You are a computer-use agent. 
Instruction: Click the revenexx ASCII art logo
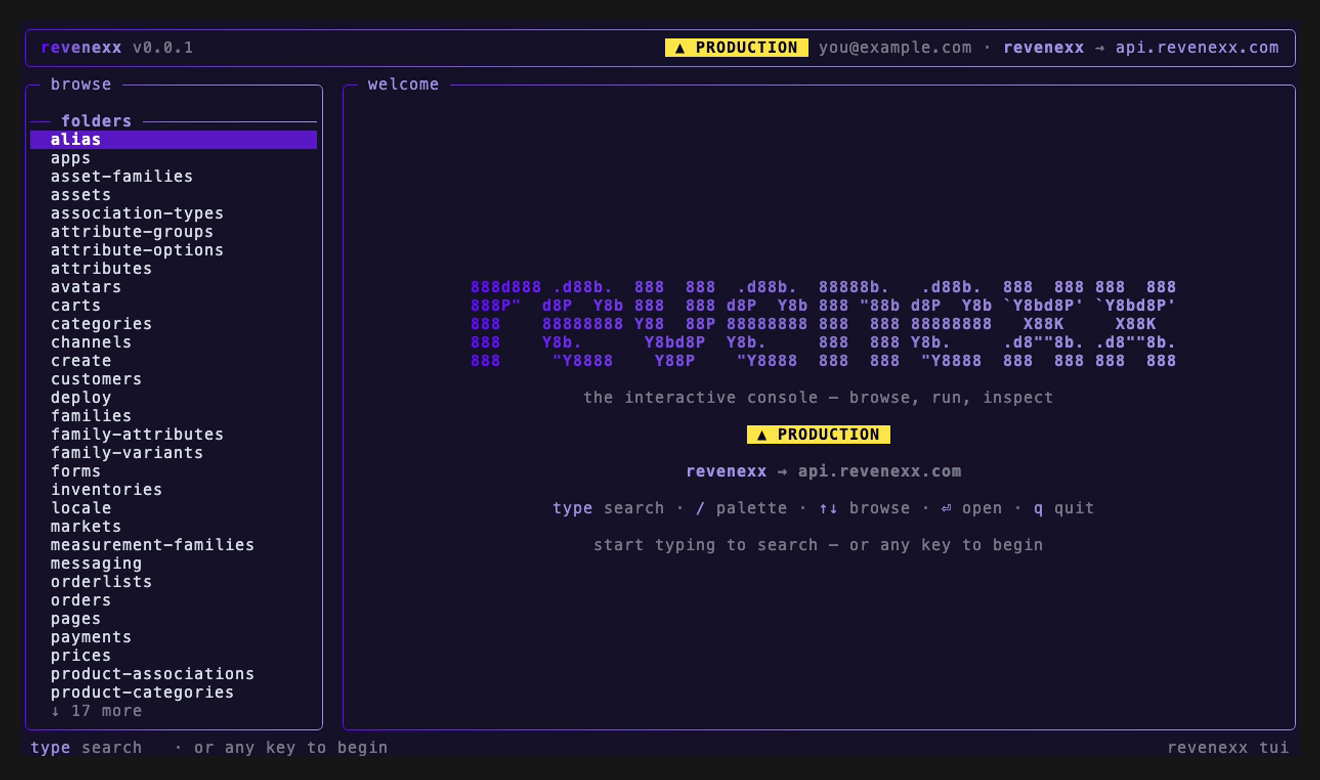point(823,324)
